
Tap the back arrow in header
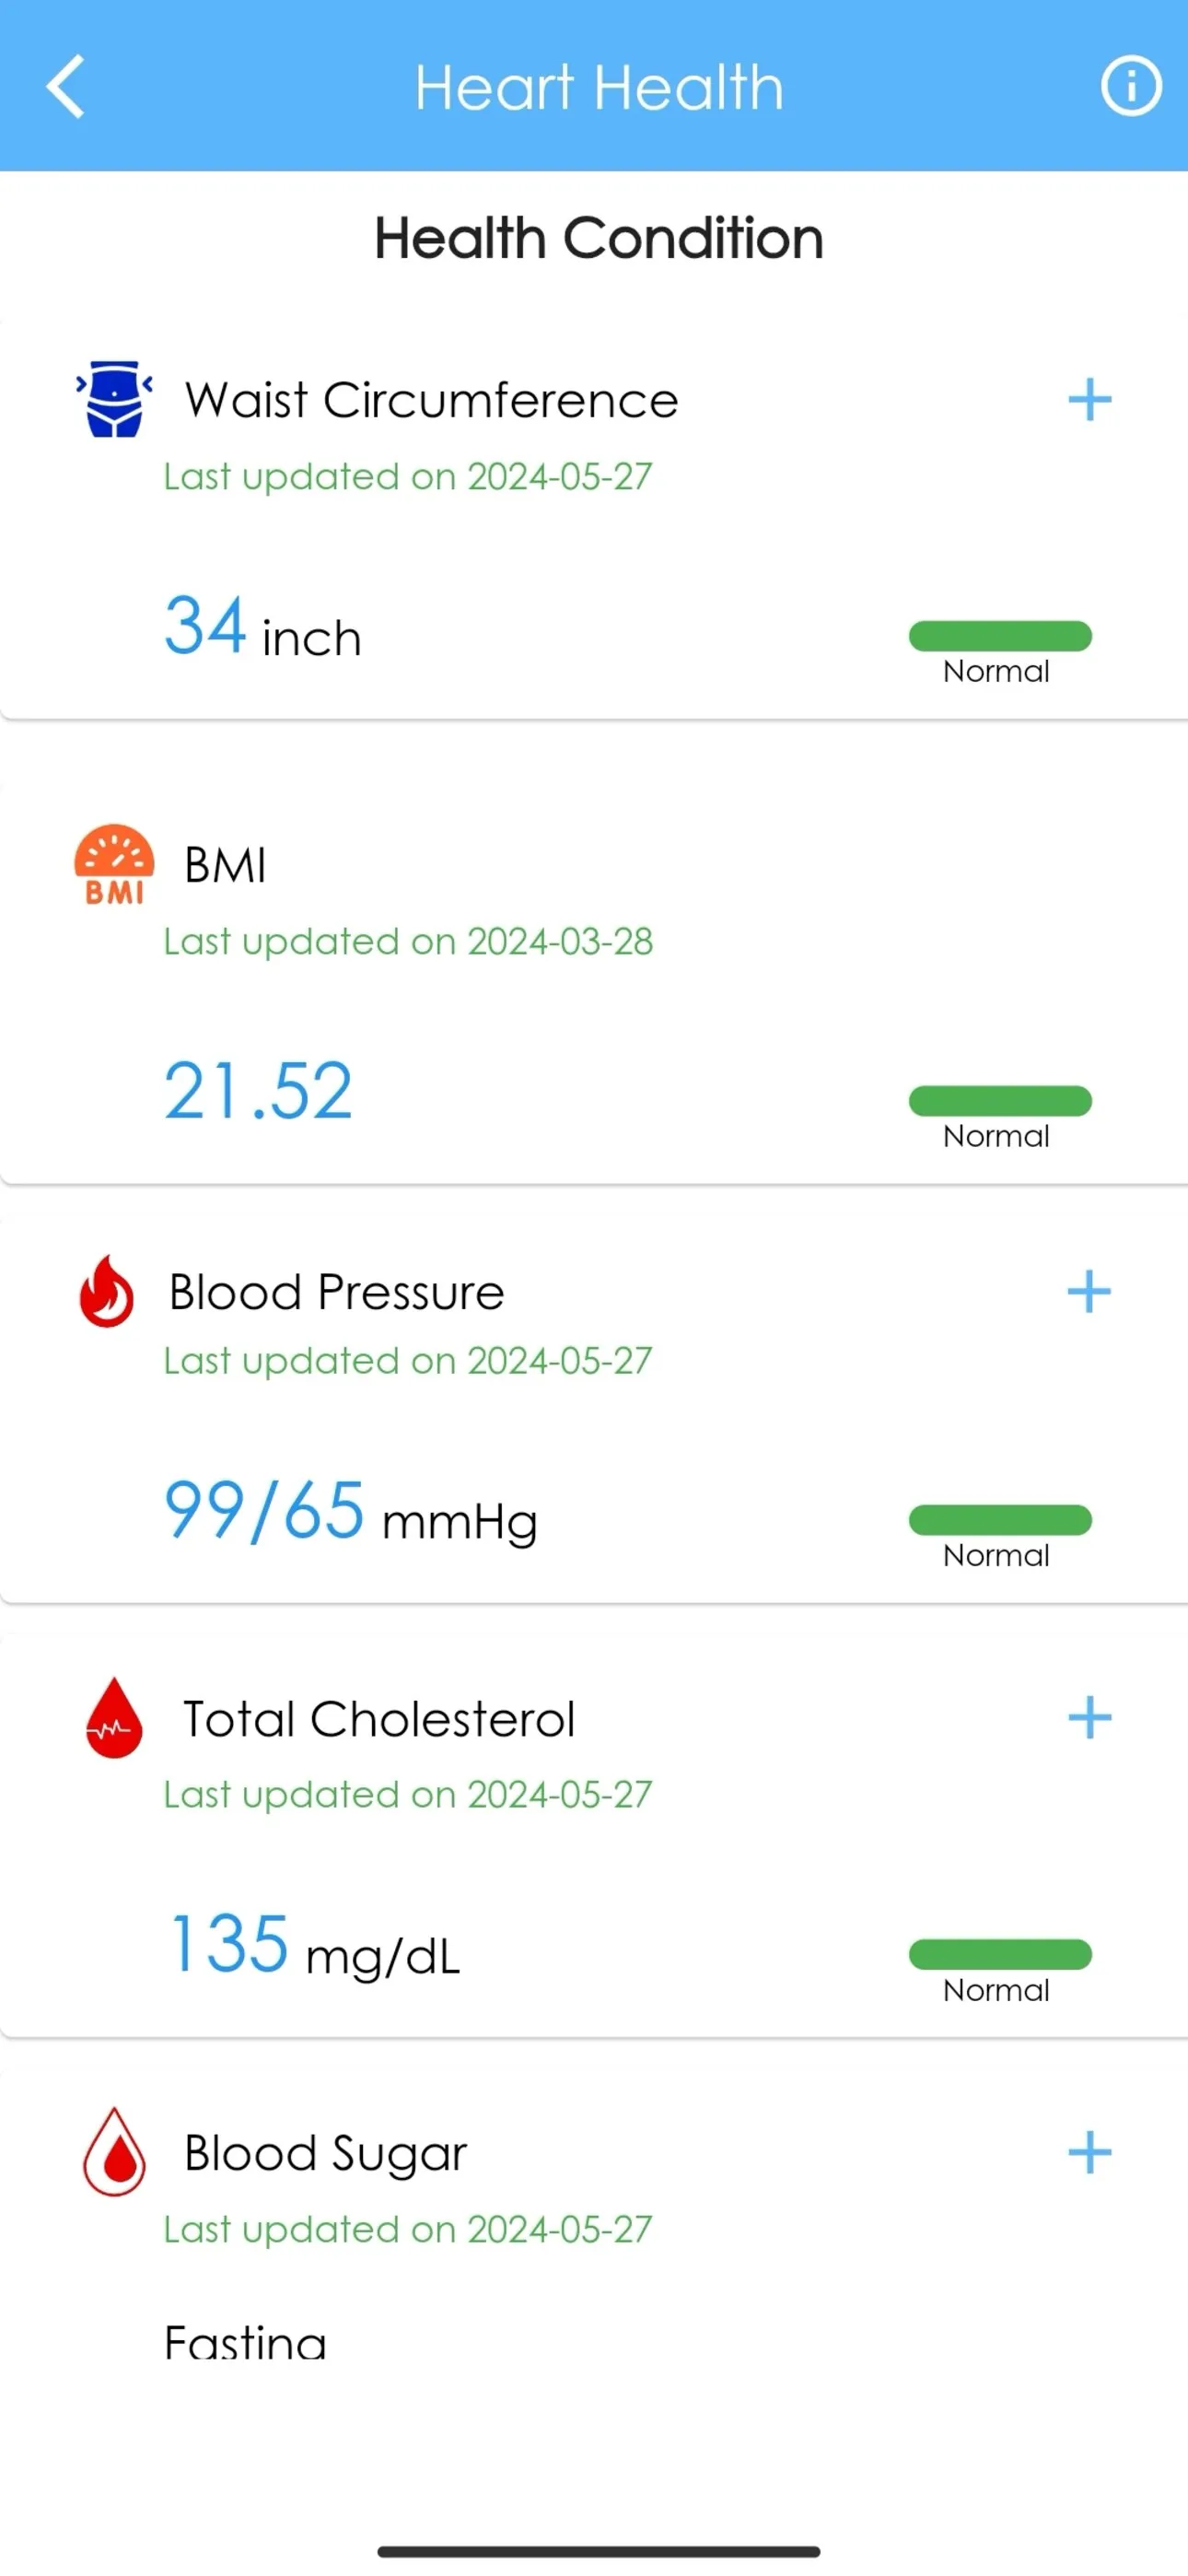pos(65,87)
